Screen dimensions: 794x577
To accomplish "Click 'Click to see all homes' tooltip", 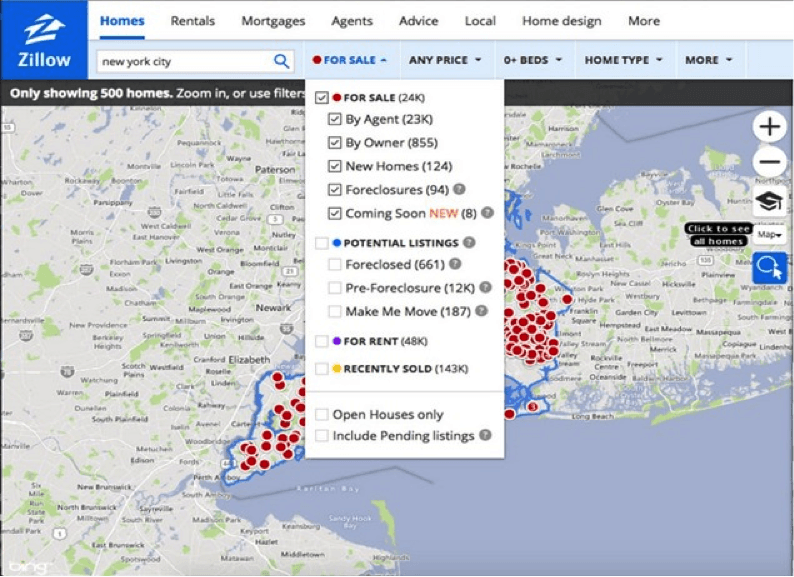I will (x=718, y=235).
